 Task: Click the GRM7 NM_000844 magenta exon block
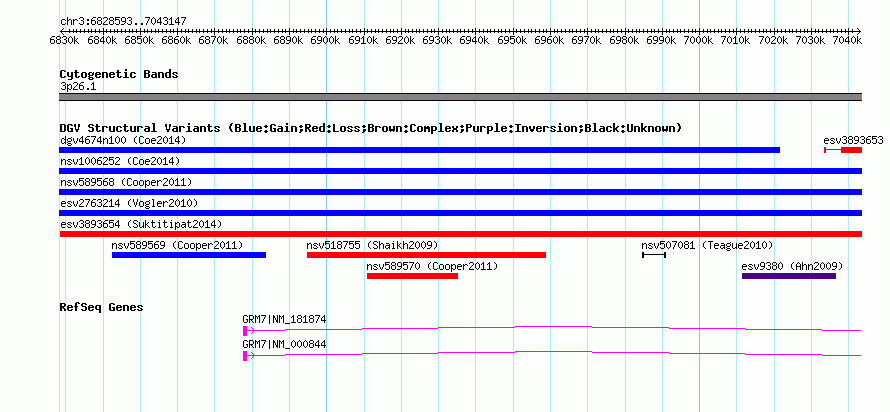tap(245, 356)
